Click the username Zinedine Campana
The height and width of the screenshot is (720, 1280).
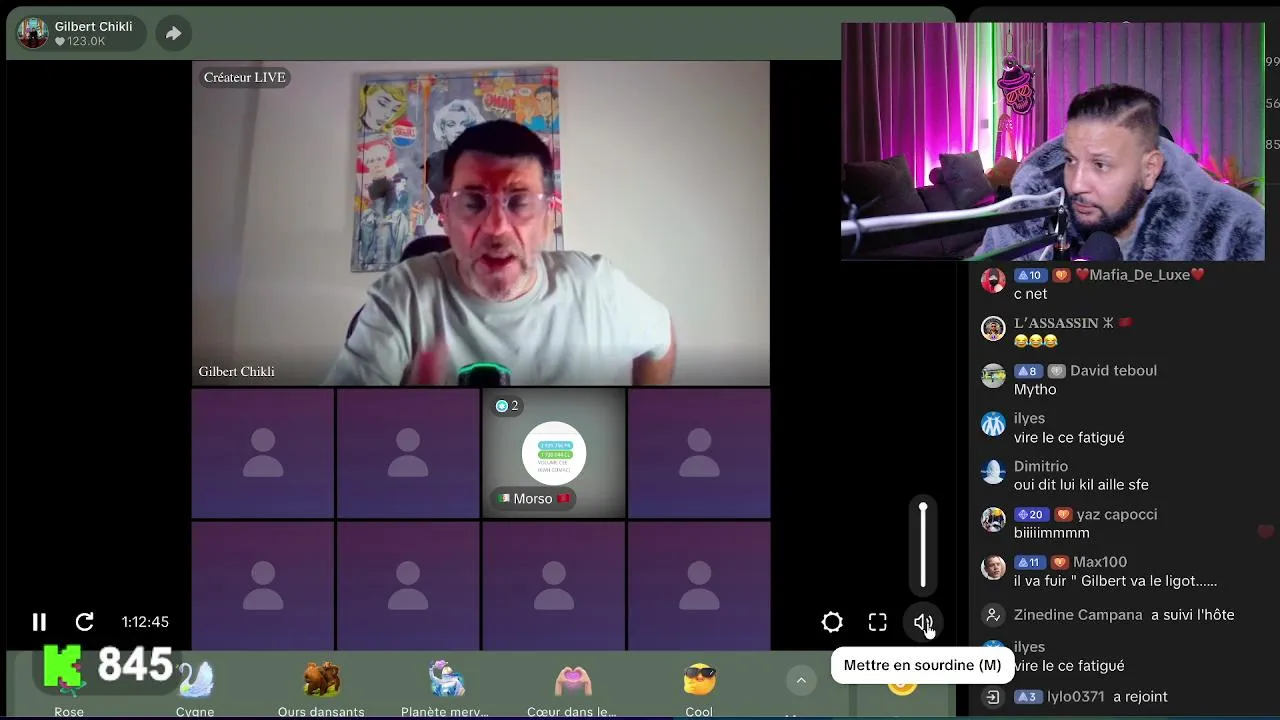pyautogui.click(x=1078, y=615)
